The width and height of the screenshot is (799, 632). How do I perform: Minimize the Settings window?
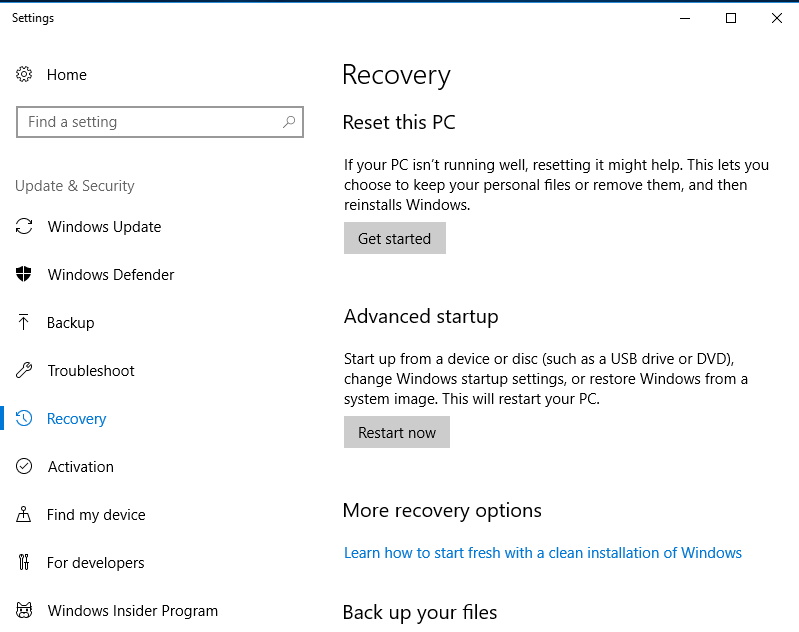tap(685, 18)
